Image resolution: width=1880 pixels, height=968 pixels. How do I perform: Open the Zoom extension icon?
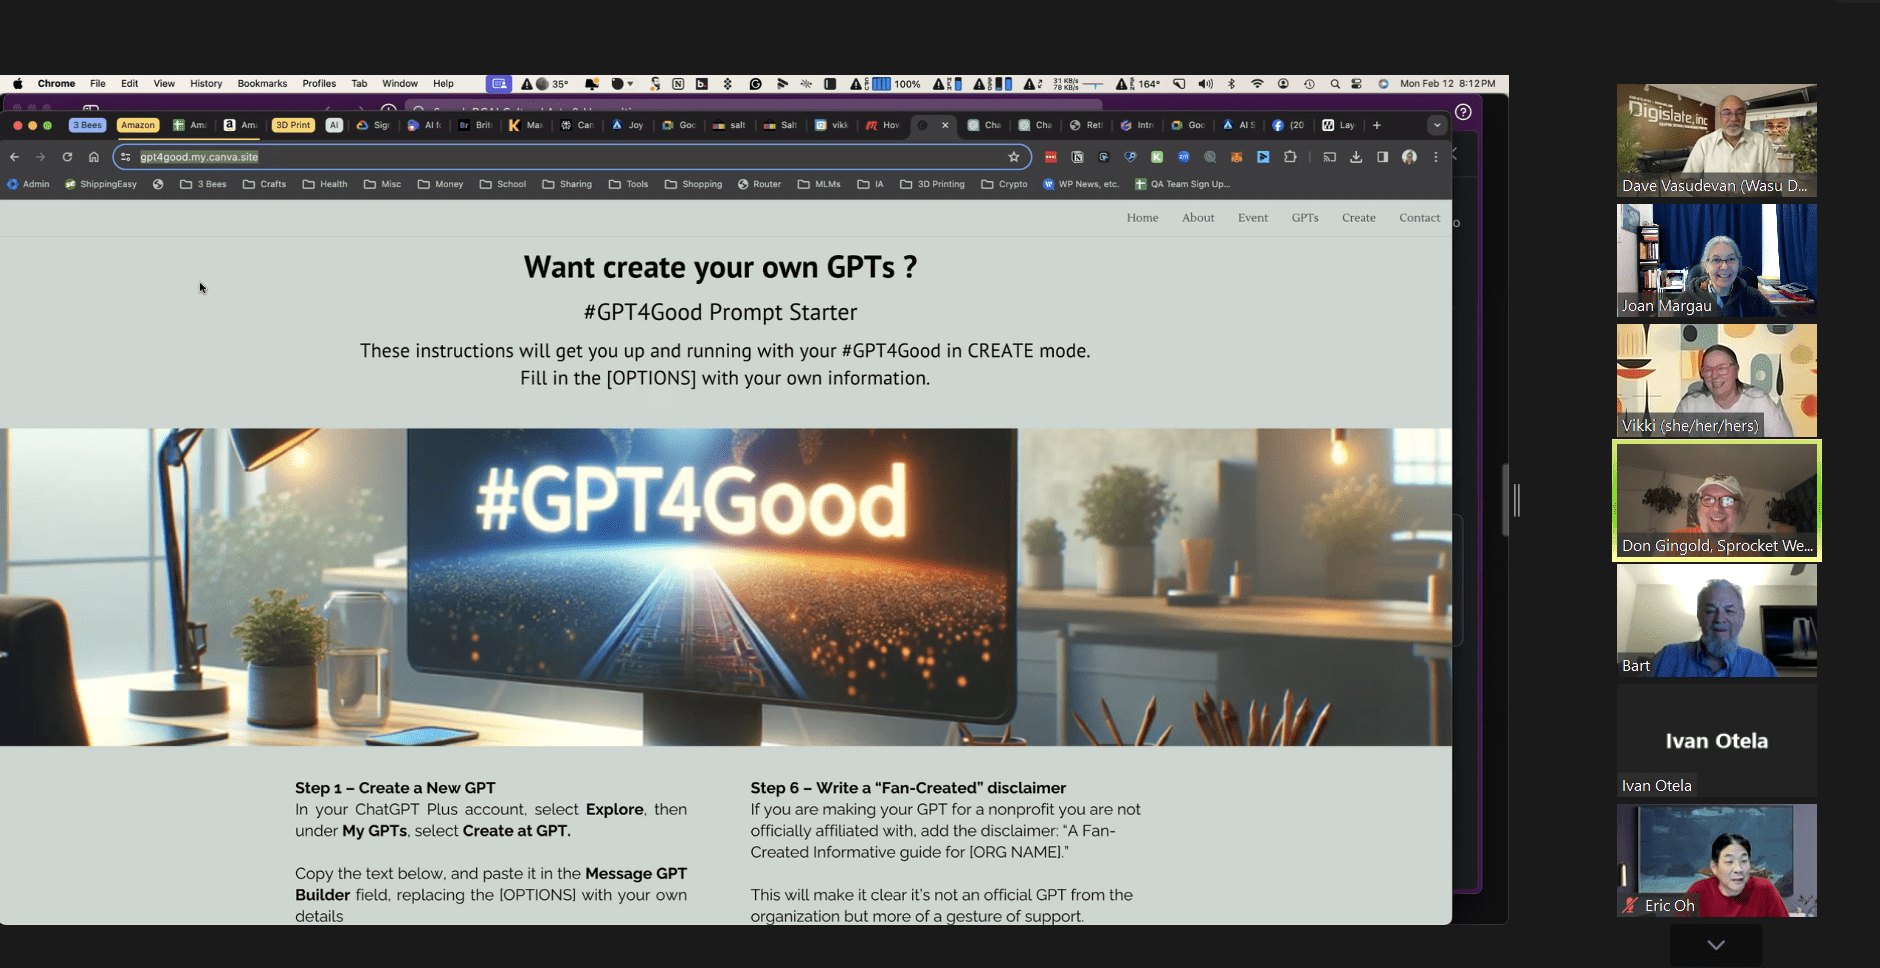tap(1184, 157)
